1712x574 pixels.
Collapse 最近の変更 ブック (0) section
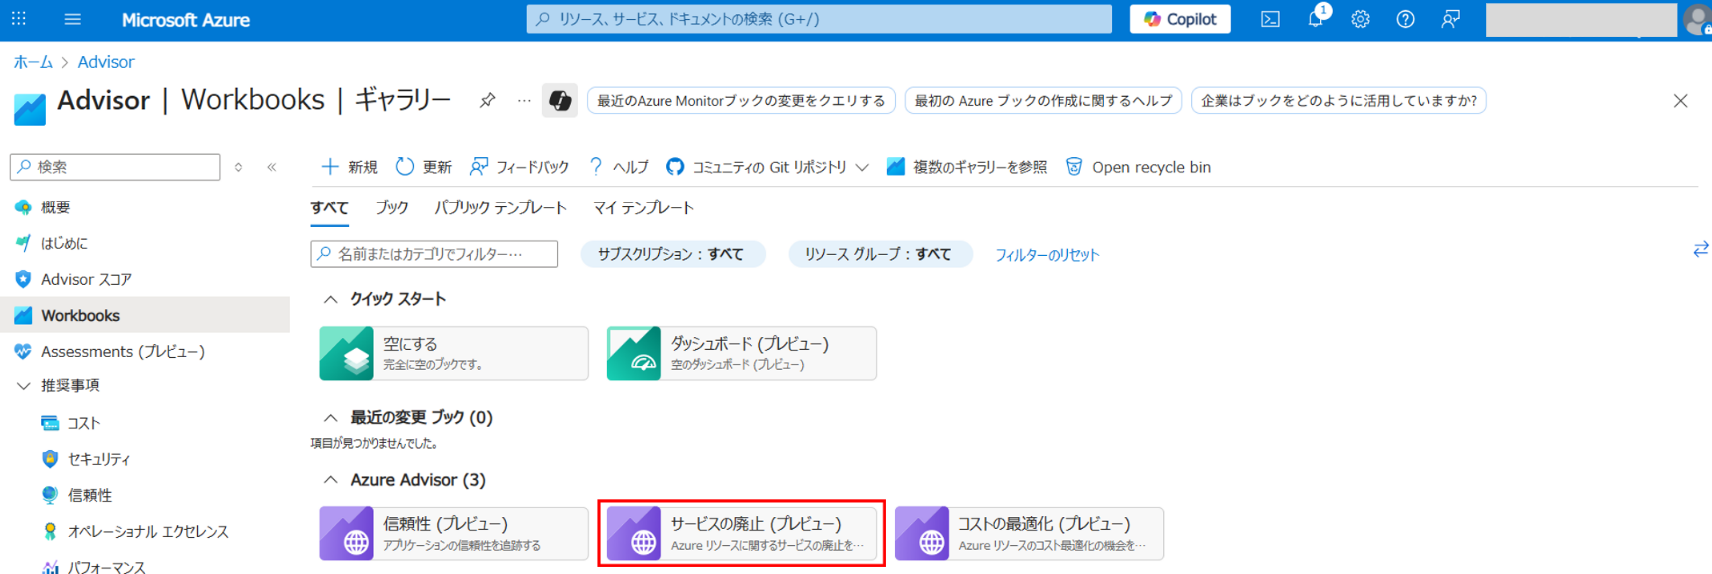coord(330,417)
